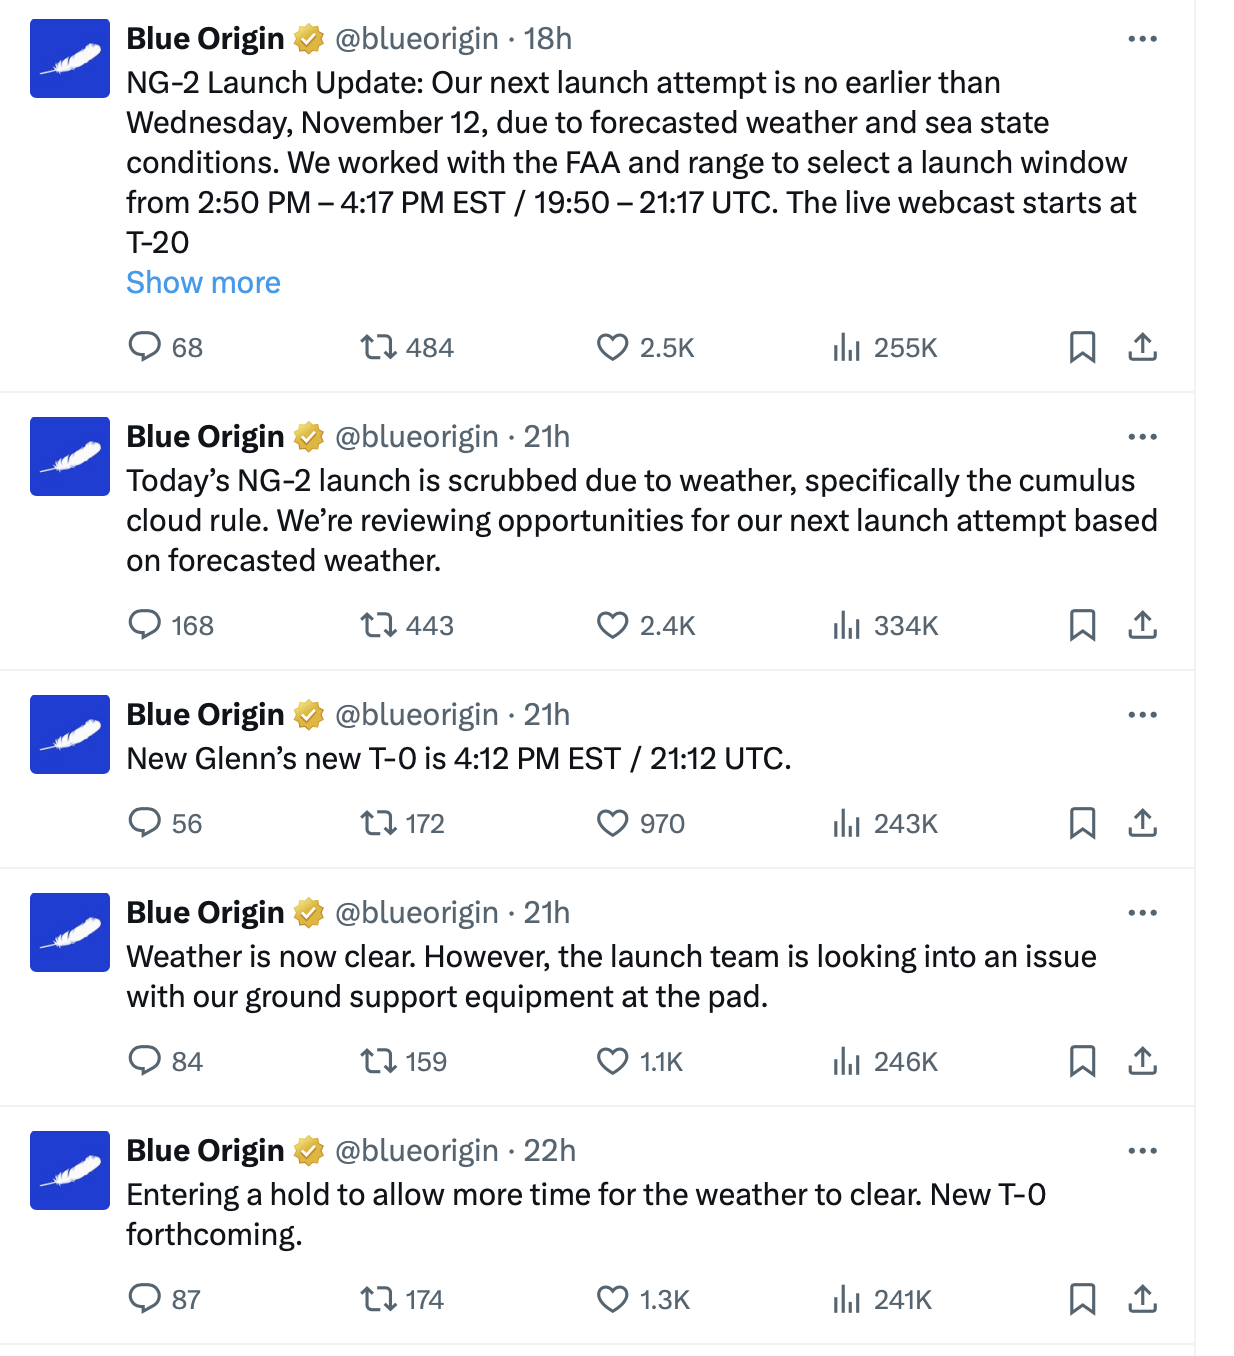1234x1356 pixels.
Task: Like the scrubbed launch announcement tweet
Action: pyautogui.click(x=614, y=625)
